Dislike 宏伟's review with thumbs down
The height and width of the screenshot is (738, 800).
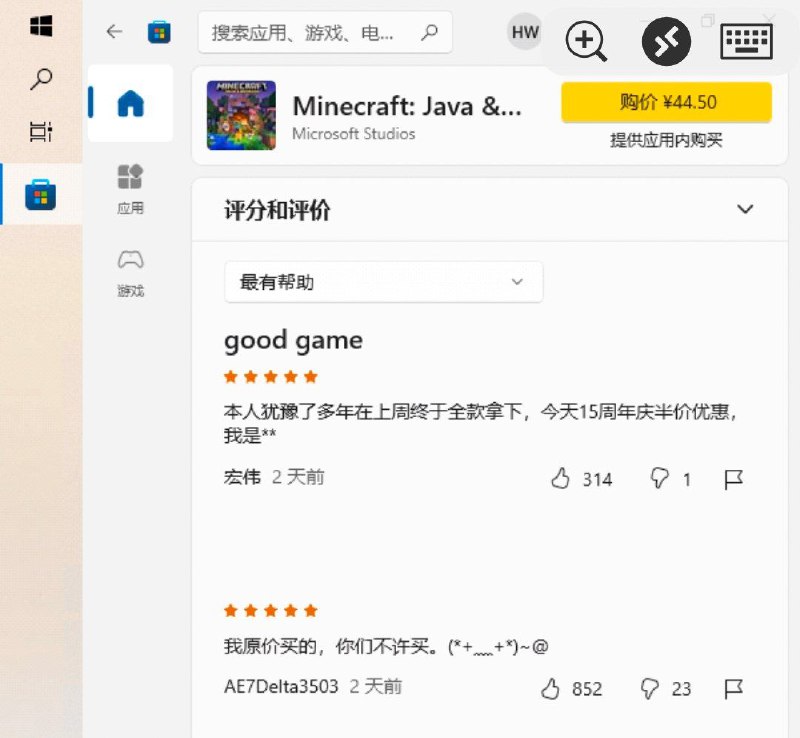coord(659,479)
